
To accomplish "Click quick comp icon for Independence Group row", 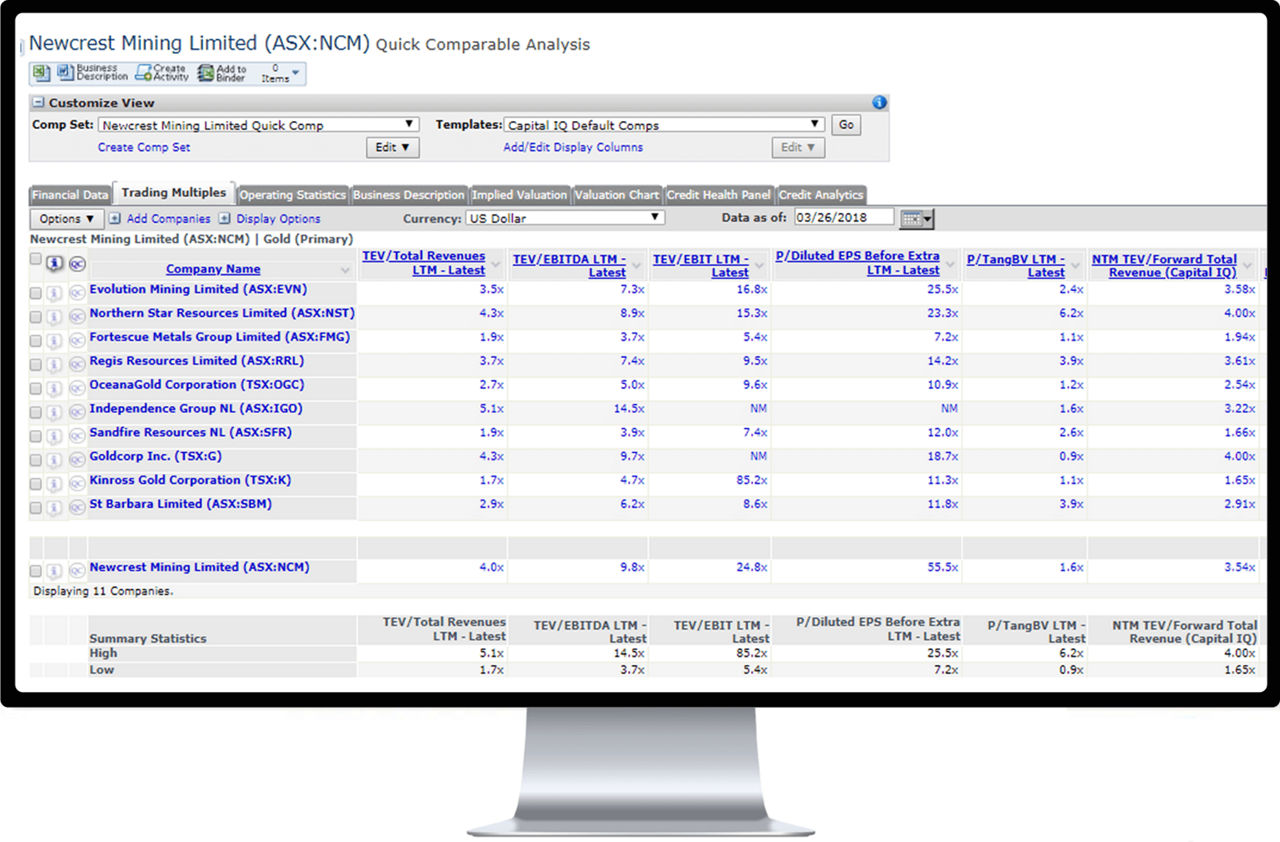I will (77, 413).
